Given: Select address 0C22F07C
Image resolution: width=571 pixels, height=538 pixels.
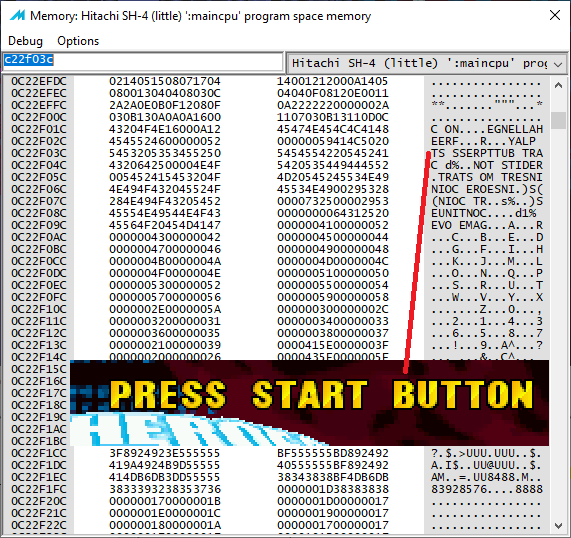Looking at the screenshot, I should point(39,201).
